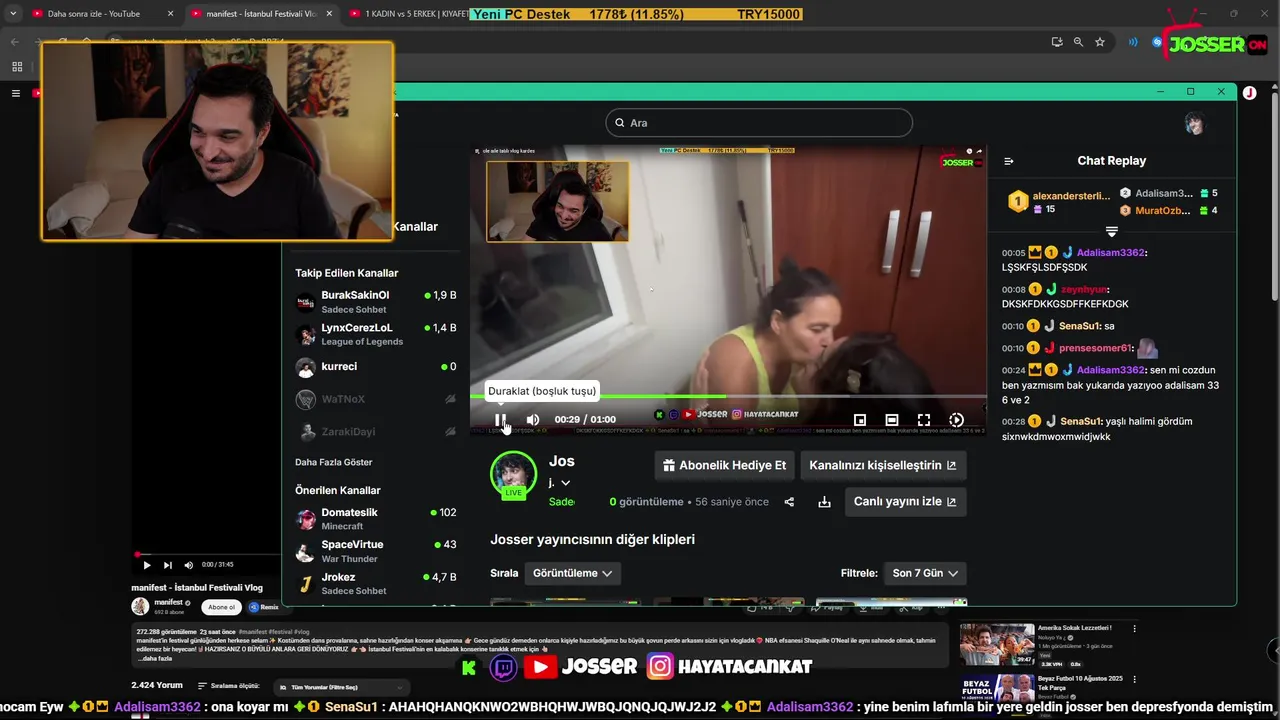The width and height of the screenshot is (1280, 720).
Task: Click the YouTube account avatar J icon
Action: click(x=1249, y=93)
